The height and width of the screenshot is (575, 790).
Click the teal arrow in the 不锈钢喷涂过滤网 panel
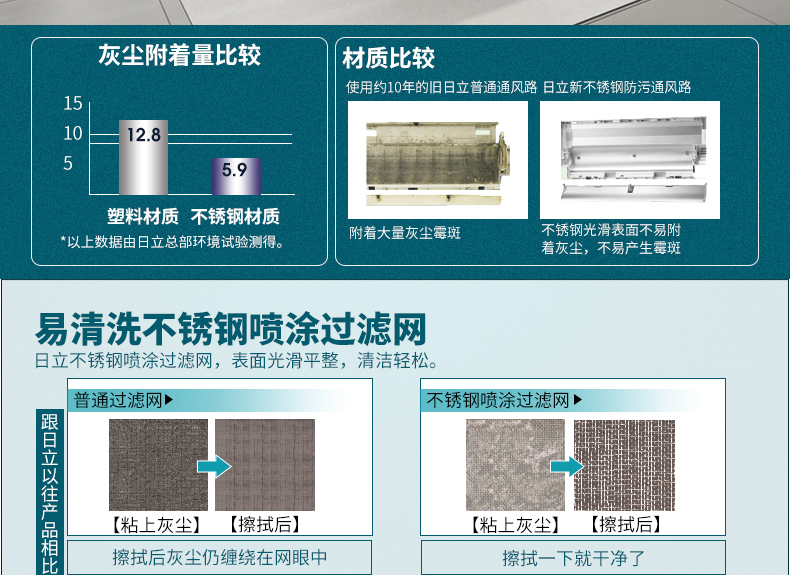[568, 466]
